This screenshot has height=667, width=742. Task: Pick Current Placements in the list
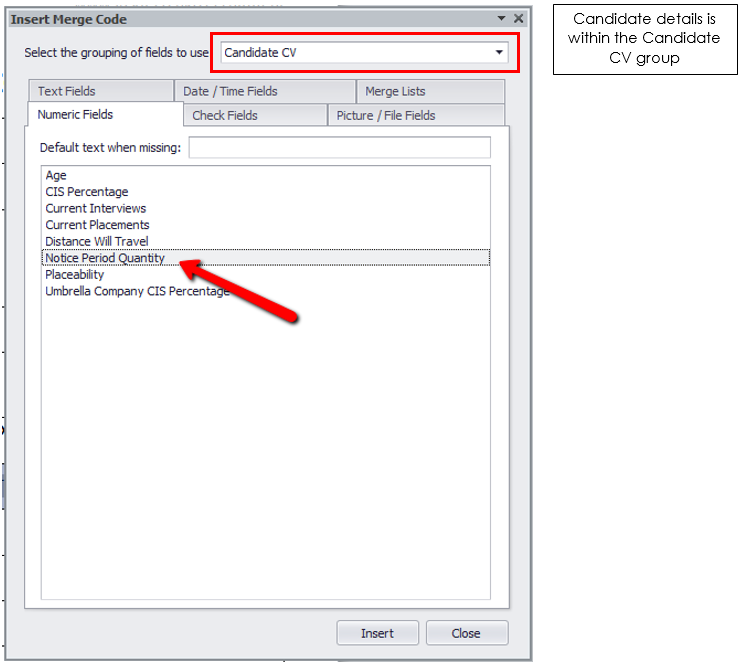[97, 225]
